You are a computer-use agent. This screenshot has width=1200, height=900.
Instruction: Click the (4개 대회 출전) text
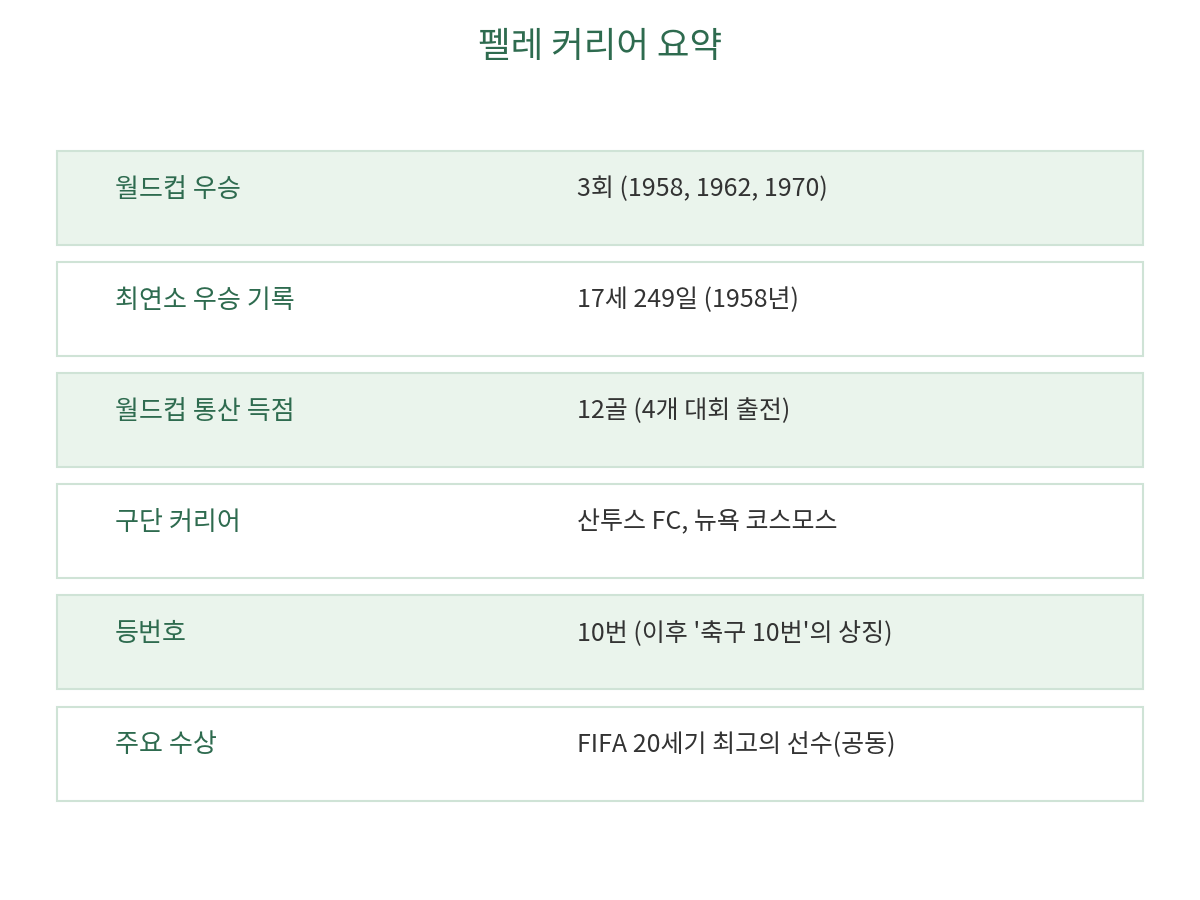[x=712, y=409]
